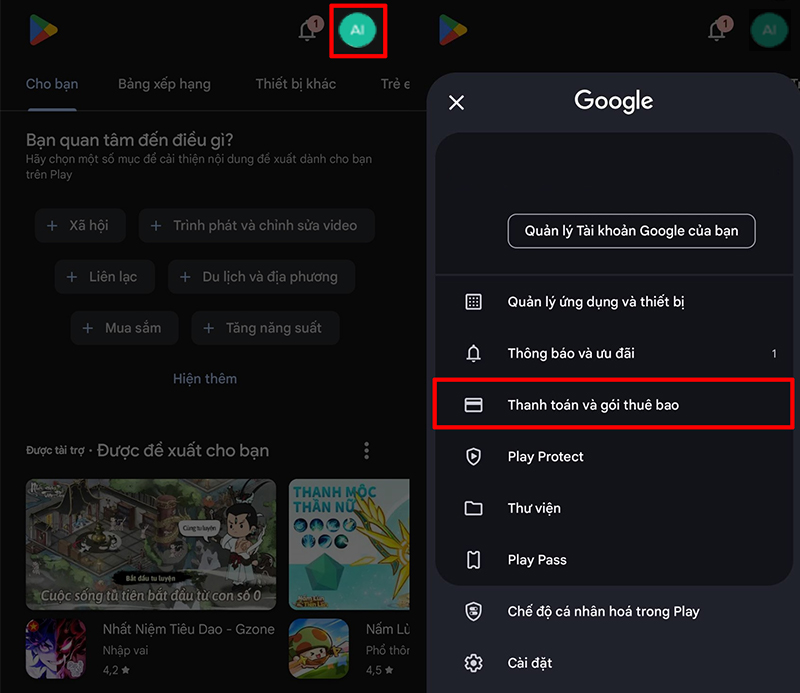Screen dimensions: 800x693
Task: Select the Xã hội interest chip
Action: [78, 226]
